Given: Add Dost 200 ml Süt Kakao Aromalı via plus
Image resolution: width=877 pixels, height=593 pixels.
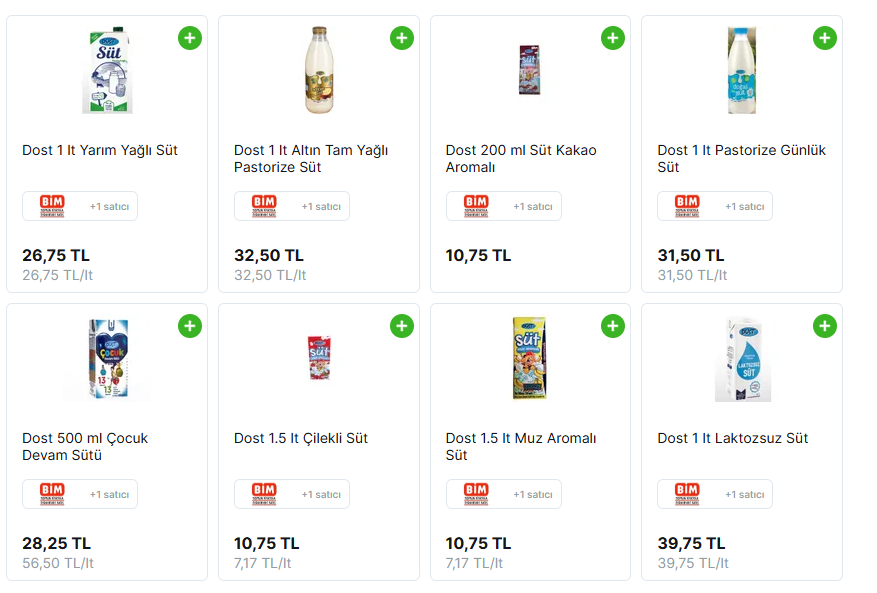Looking at the screenshot, I should click(613, 38).
